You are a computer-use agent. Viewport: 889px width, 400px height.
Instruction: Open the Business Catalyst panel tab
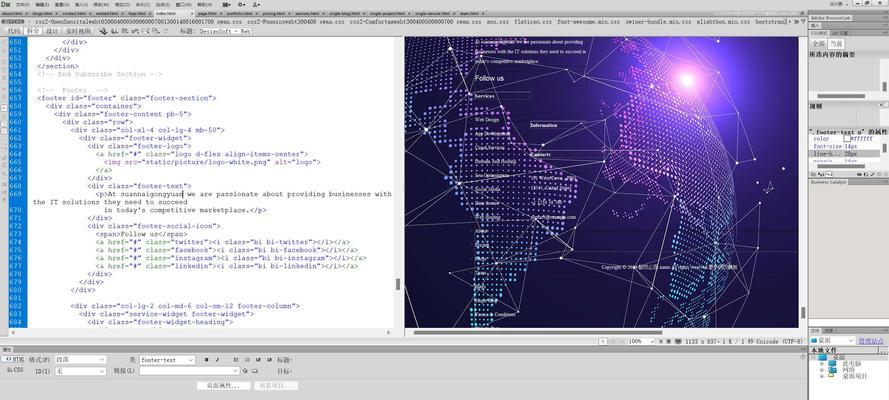point(828,182)
